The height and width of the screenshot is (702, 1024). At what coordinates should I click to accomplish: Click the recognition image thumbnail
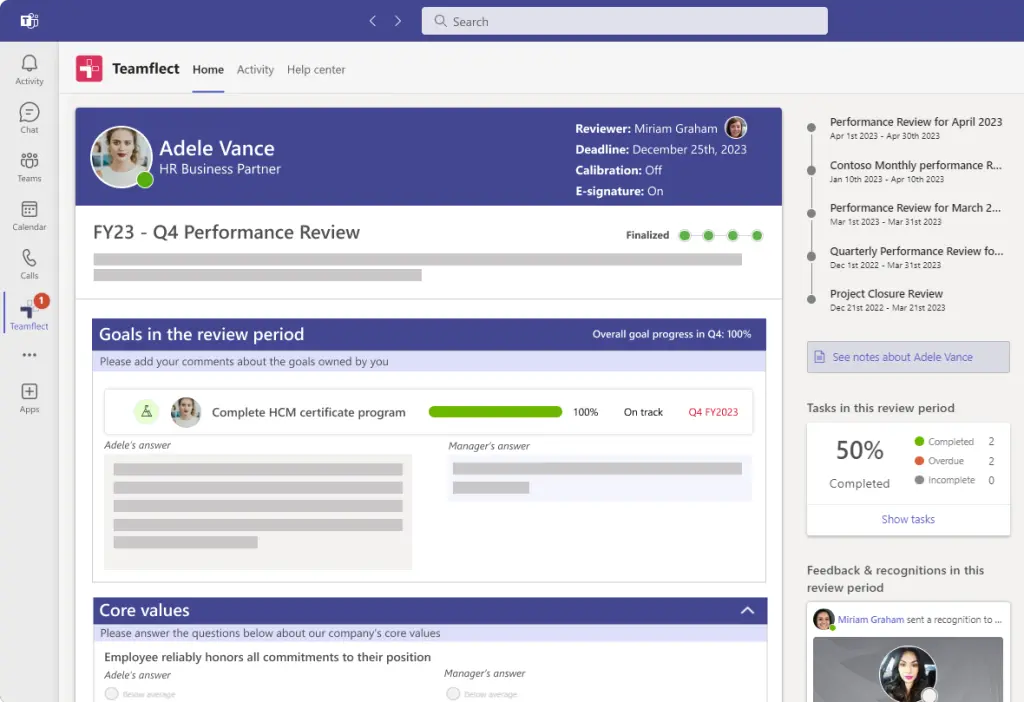(908, 669)
